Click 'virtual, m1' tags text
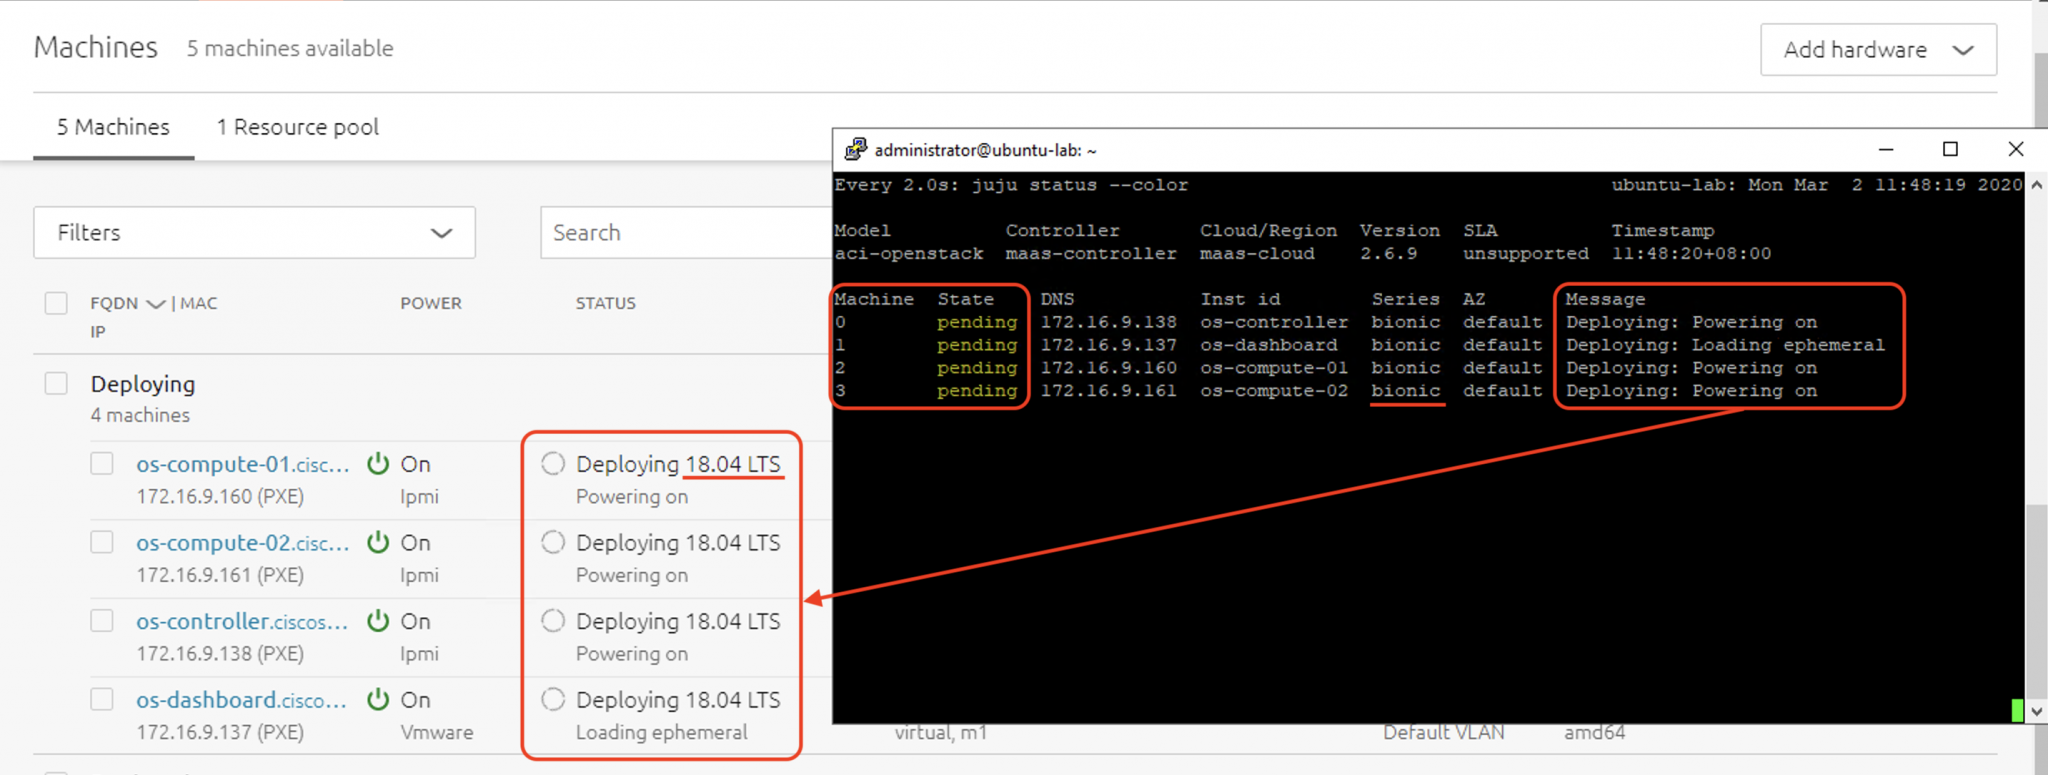2048x775 pixels. pyautogui.click(x=940, y=733)
